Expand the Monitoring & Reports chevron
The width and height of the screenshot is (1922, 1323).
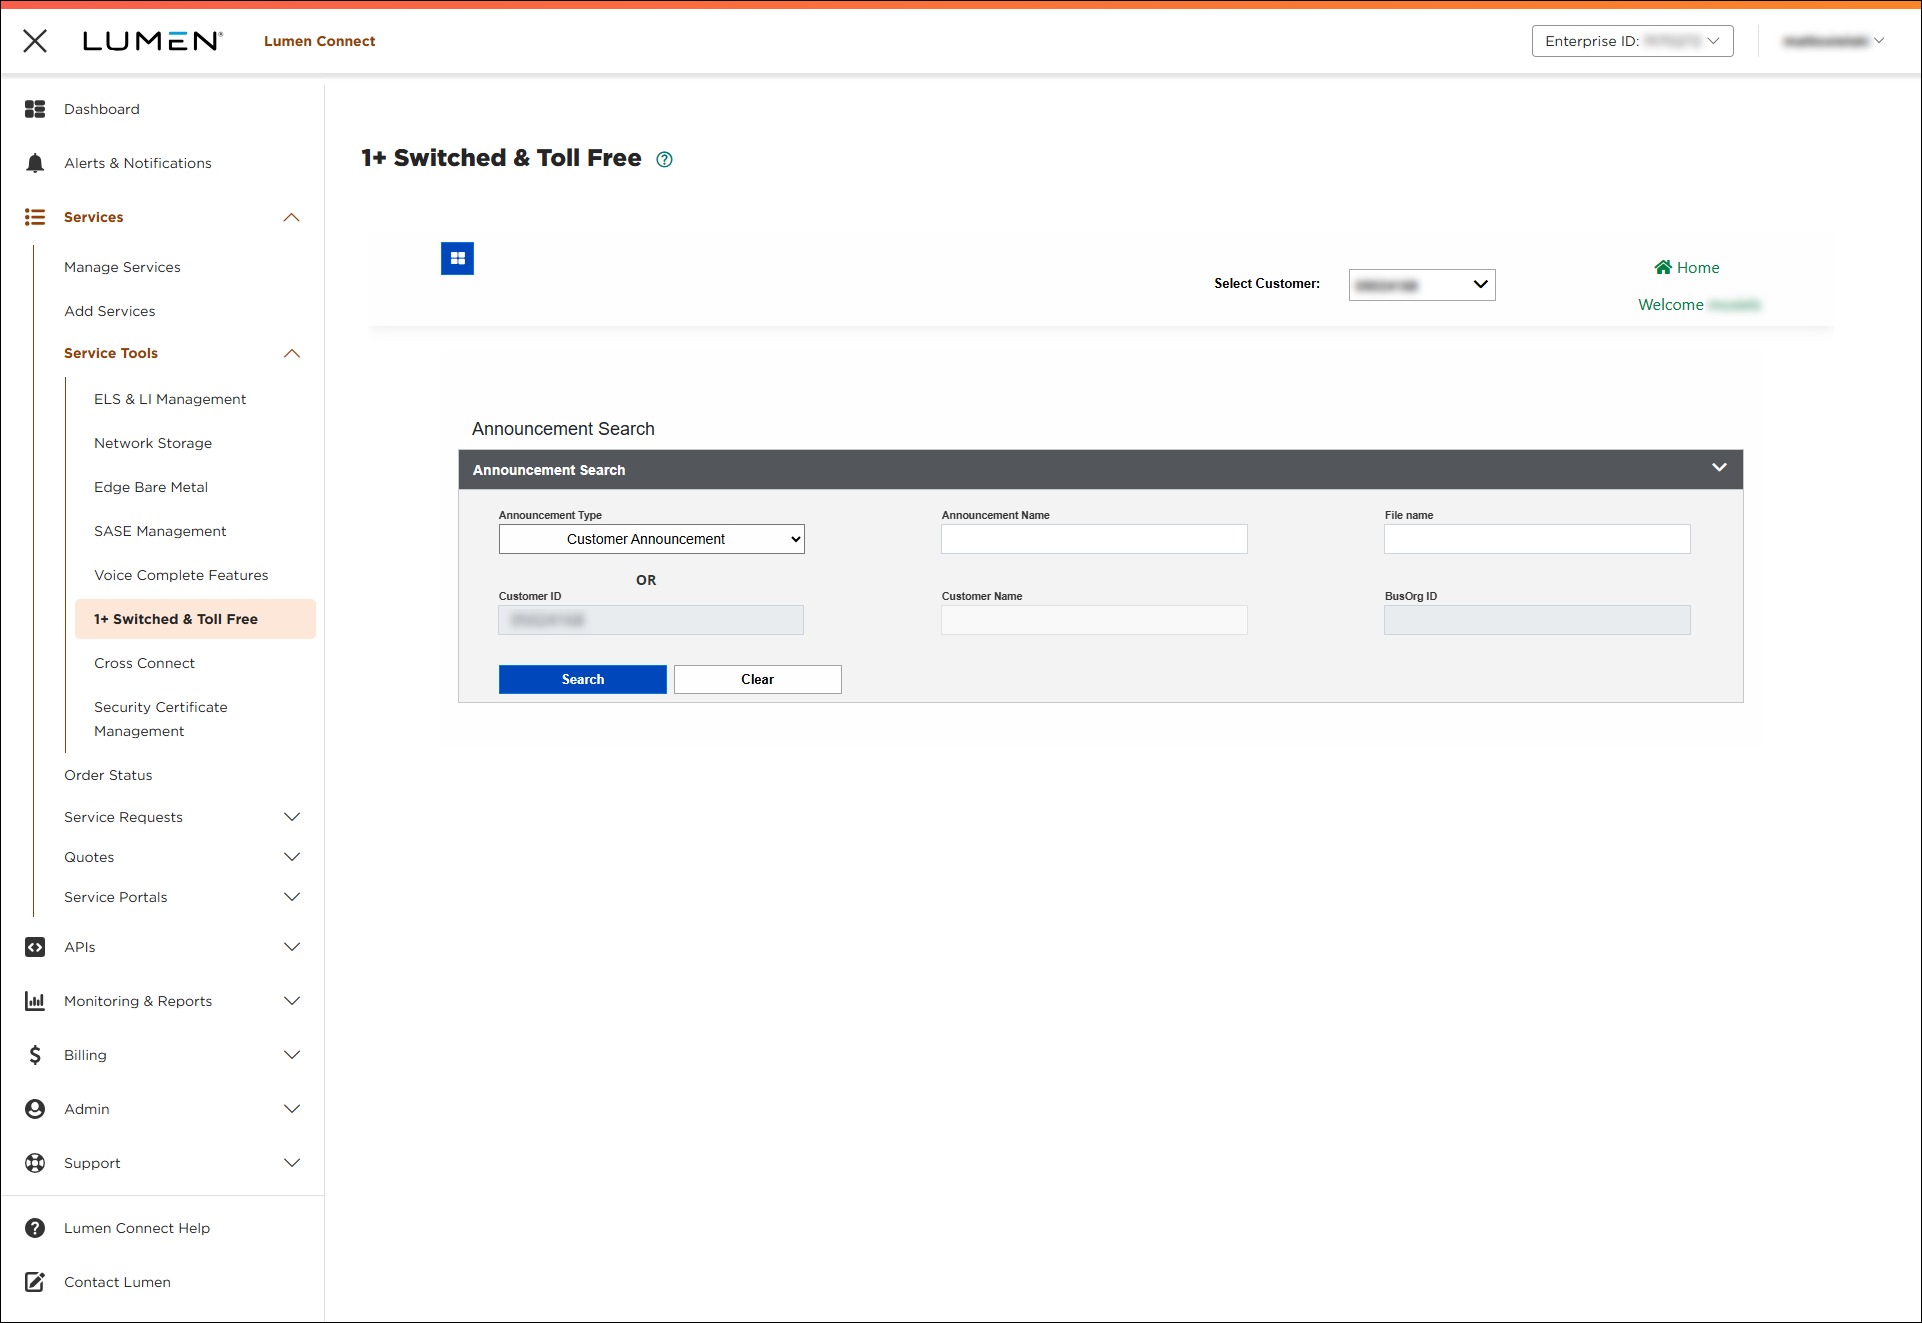[292, 1001]
